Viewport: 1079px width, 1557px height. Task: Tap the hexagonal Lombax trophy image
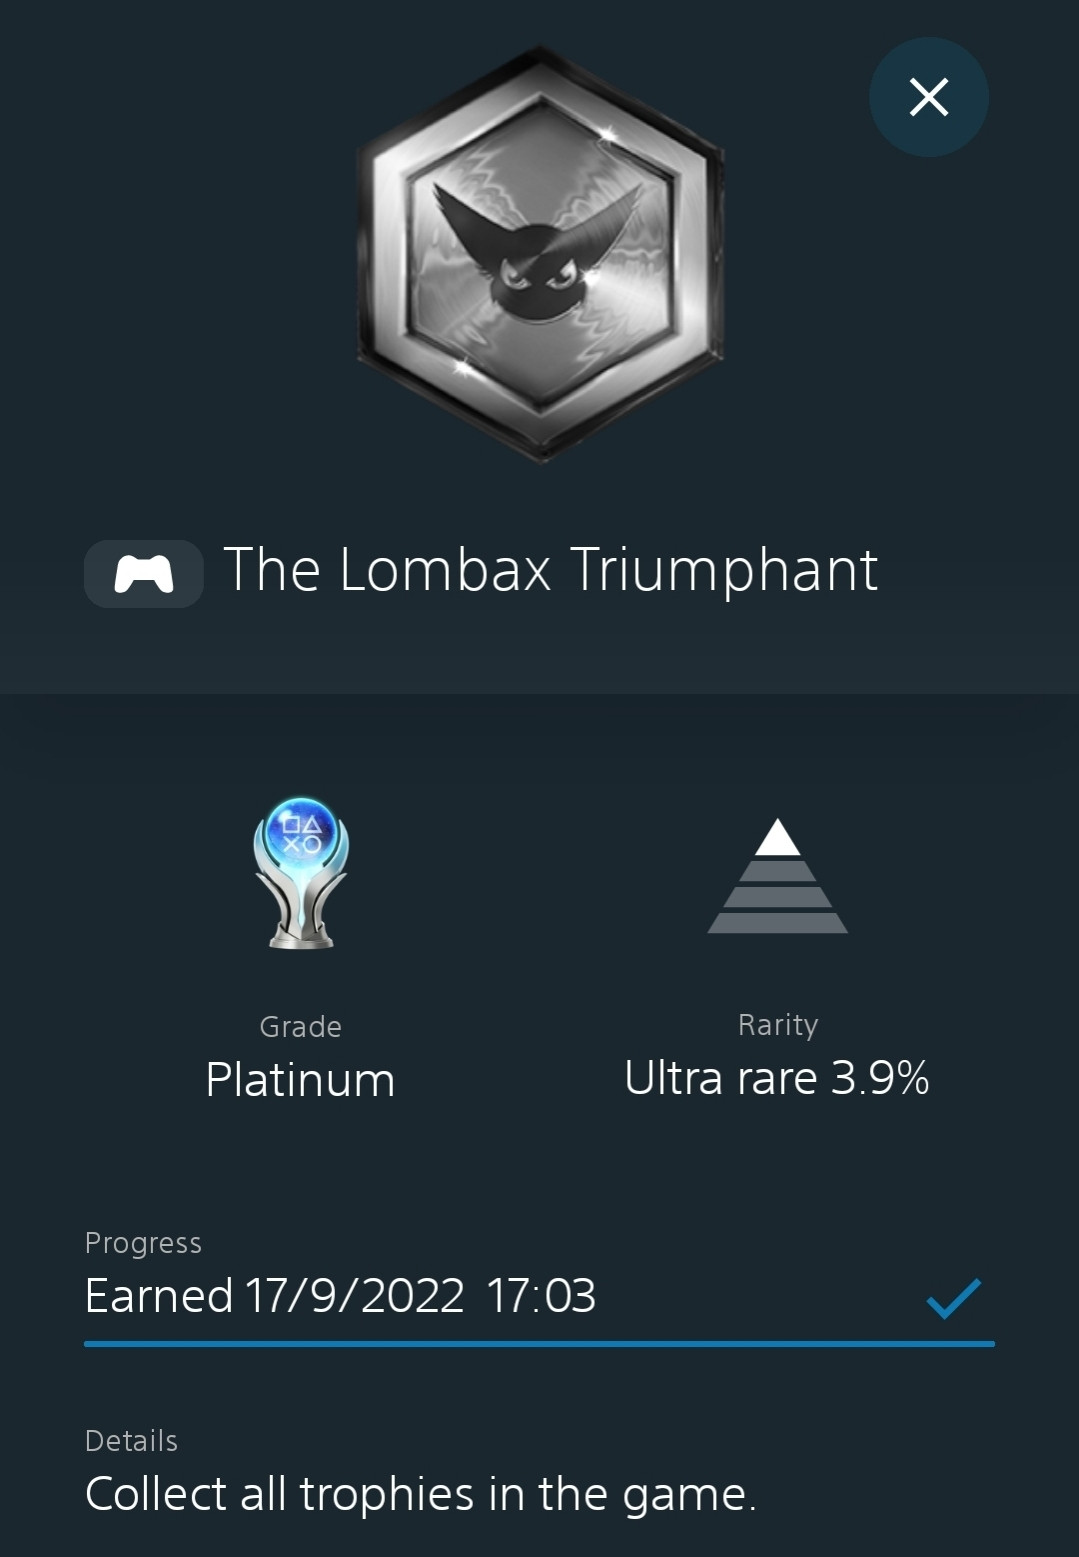click(x=540, y=254)
